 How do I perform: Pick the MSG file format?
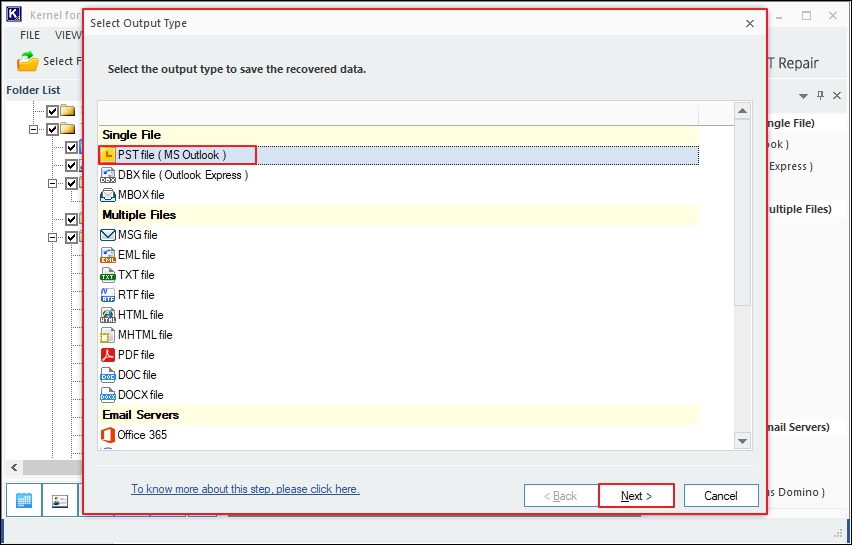(x=398, y=235)
